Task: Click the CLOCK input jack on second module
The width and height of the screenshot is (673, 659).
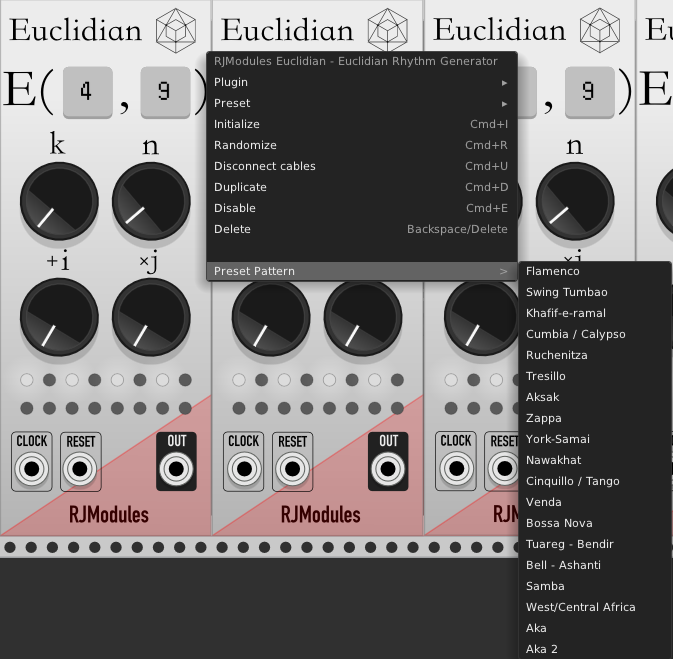Action: pos(244,469)
